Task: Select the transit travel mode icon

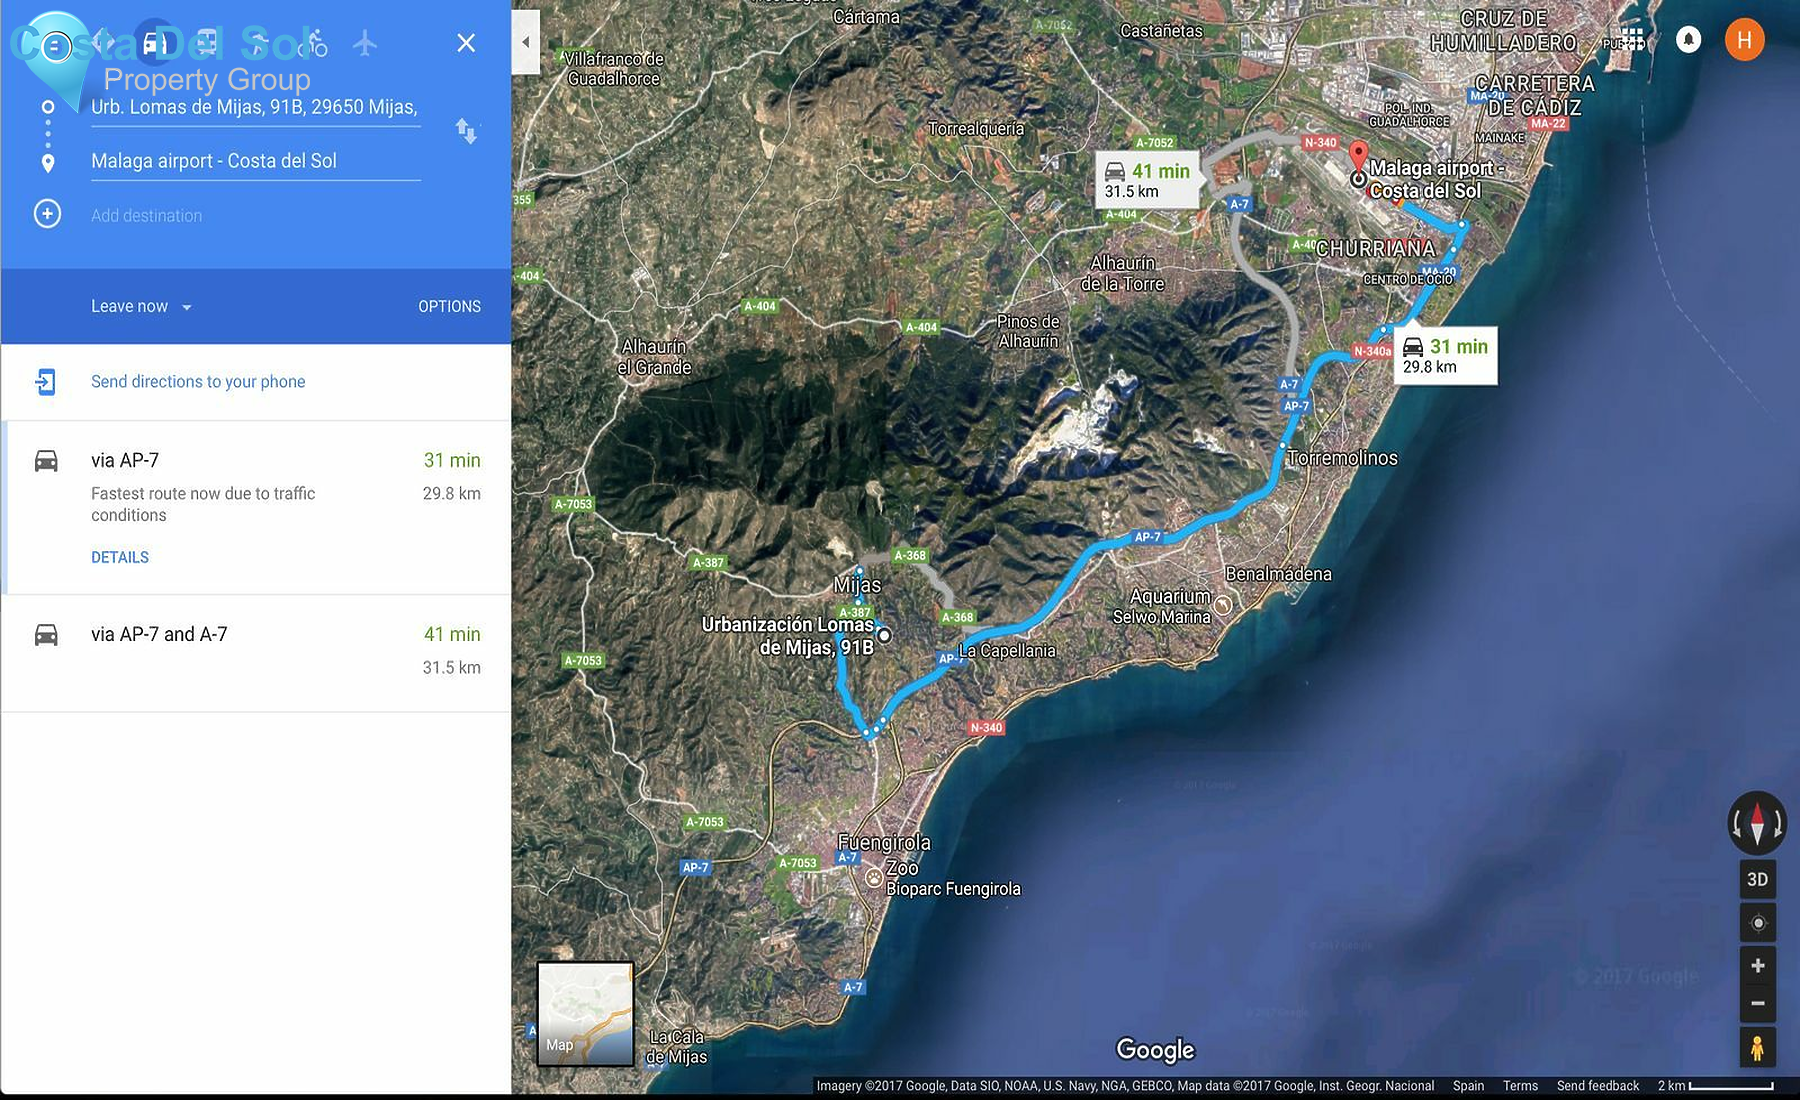Action: (205, 44)
